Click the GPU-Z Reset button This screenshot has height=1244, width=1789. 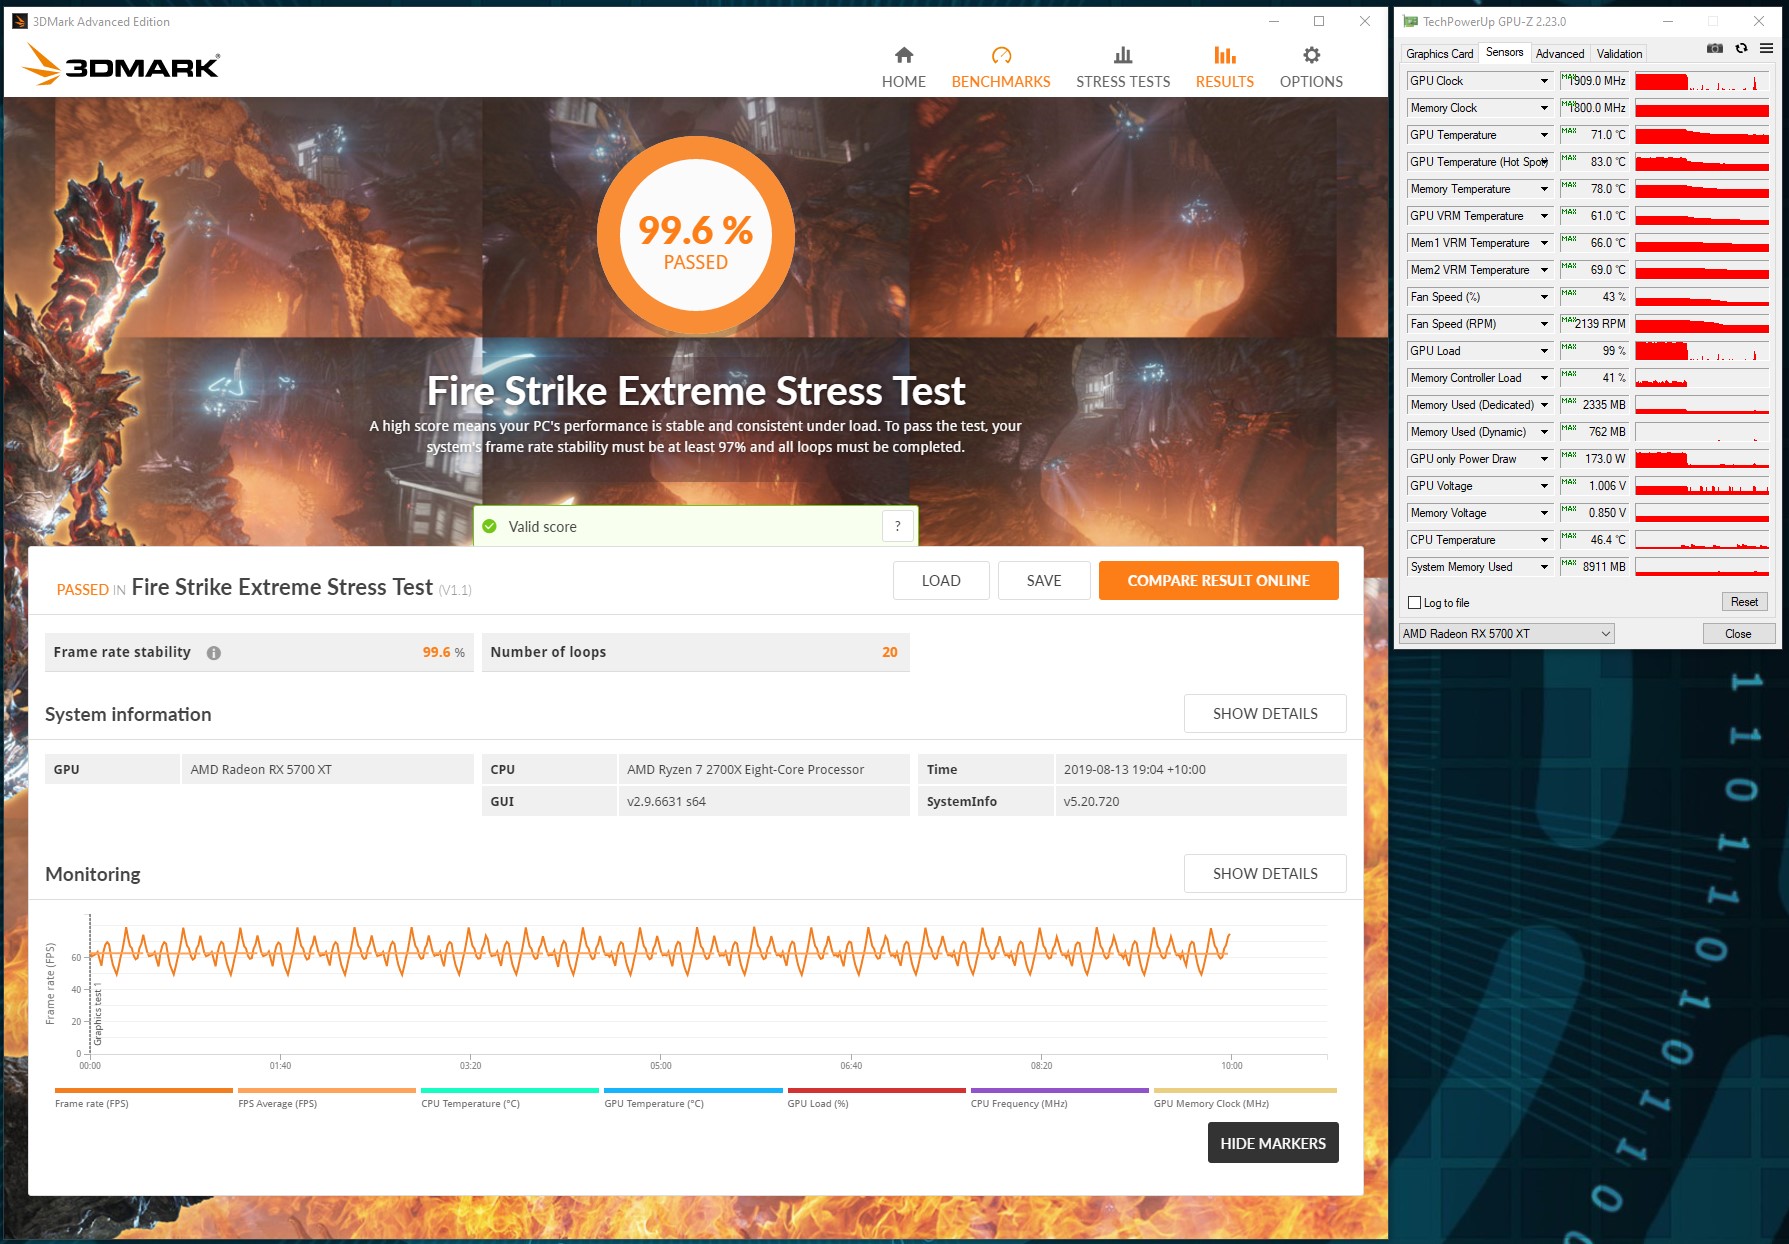(1744, 602)
